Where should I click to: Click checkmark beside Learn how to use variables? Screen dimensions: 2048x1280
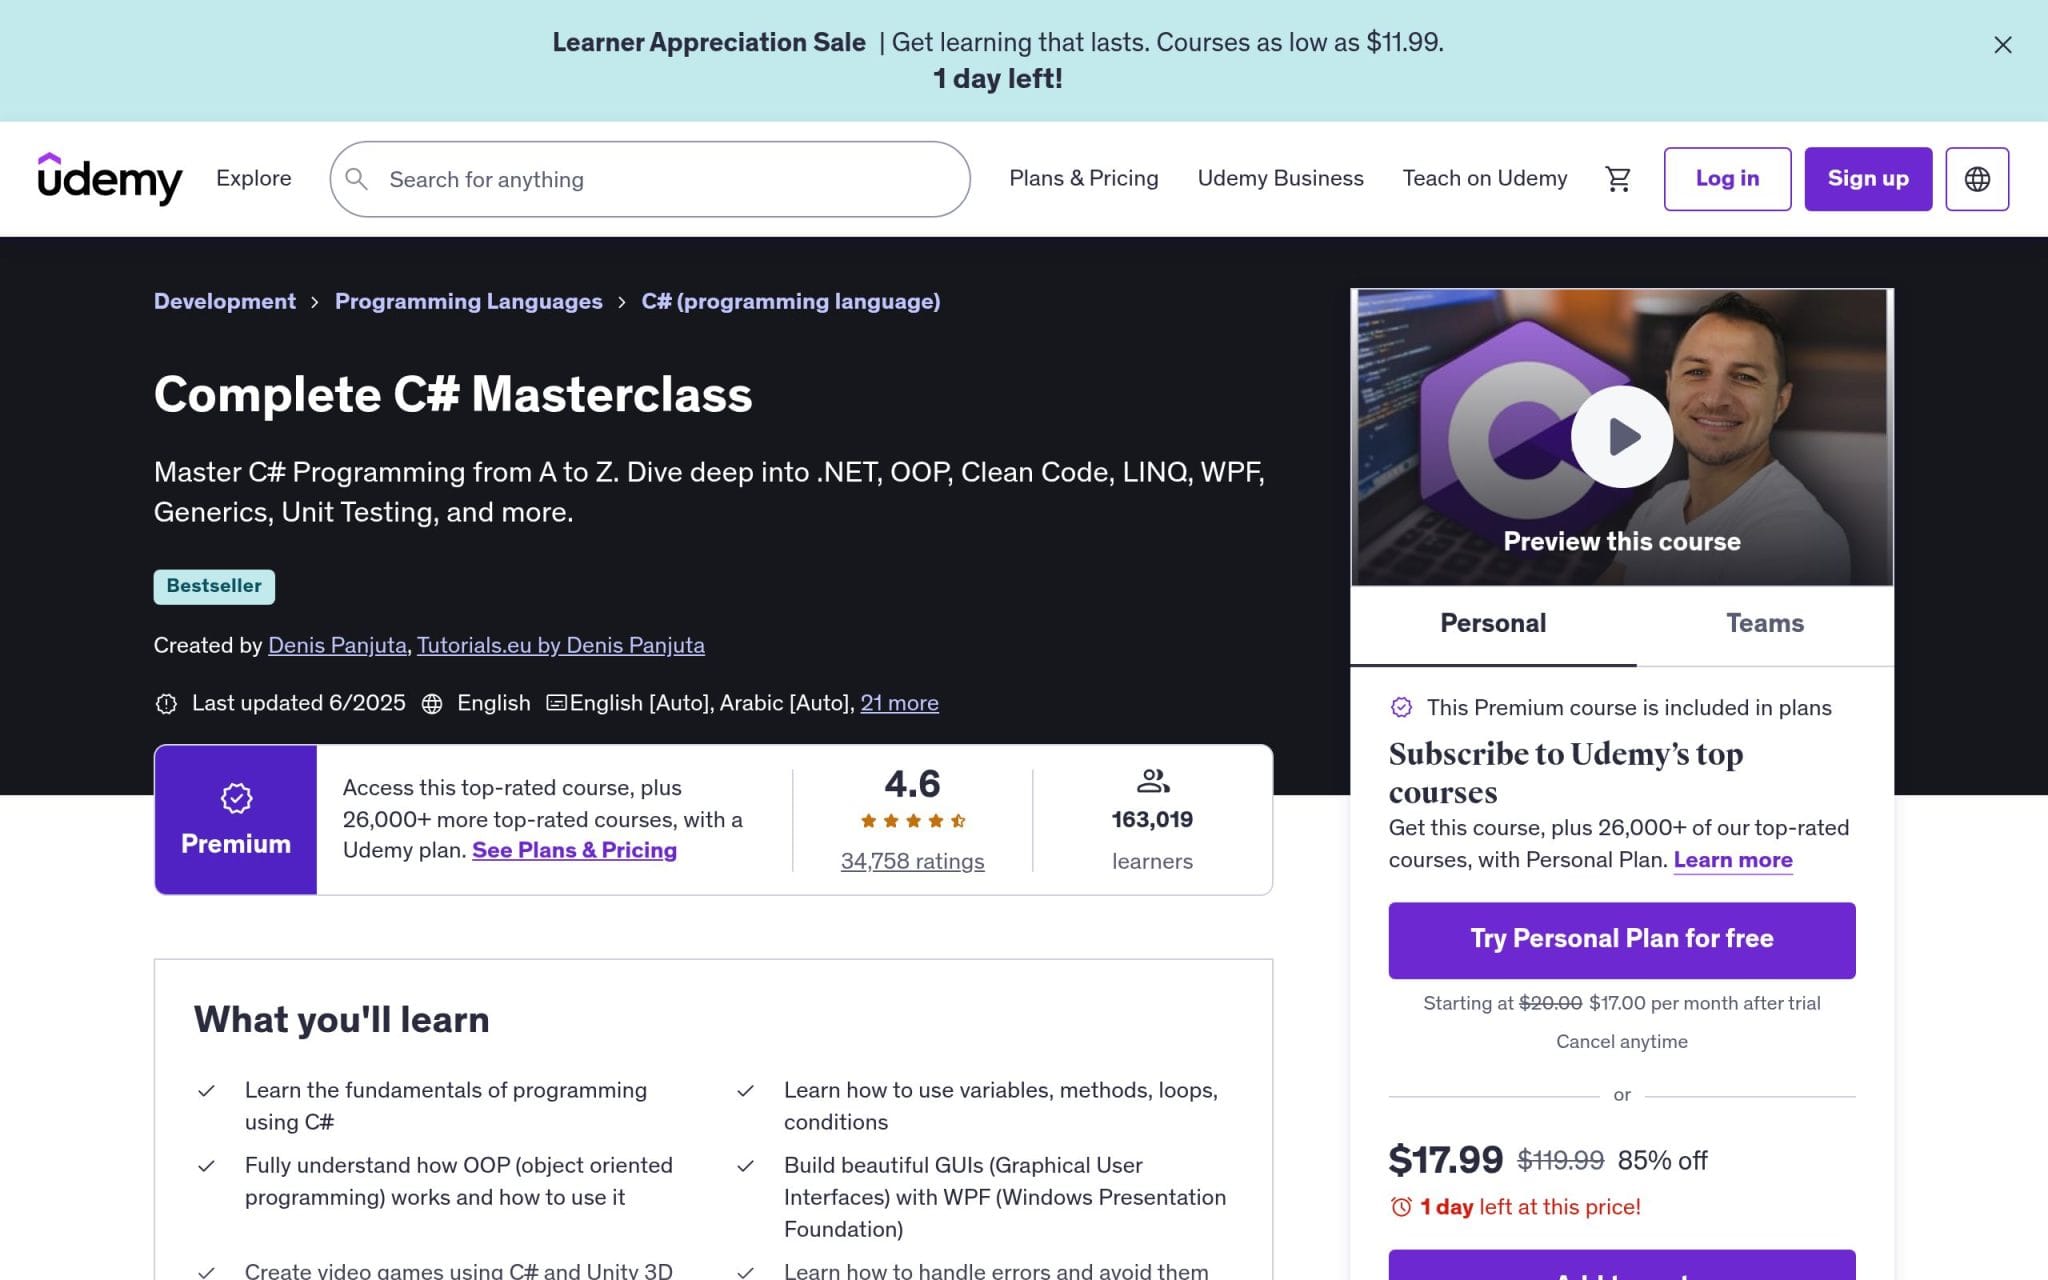tap(745, 1091)
